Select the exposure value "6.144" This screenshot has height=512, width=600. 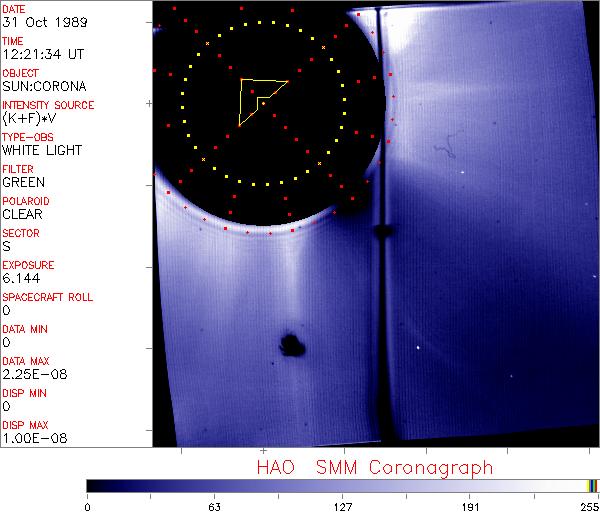[21, 278]
